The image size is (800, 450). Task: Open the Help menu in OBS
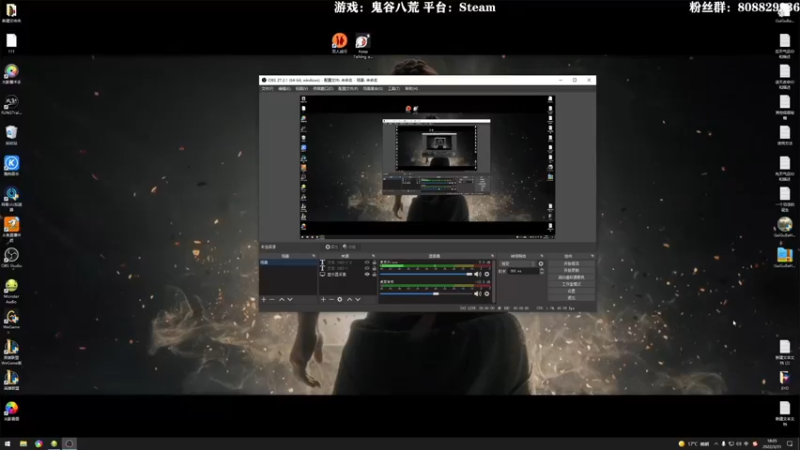(x=411, y=89)
